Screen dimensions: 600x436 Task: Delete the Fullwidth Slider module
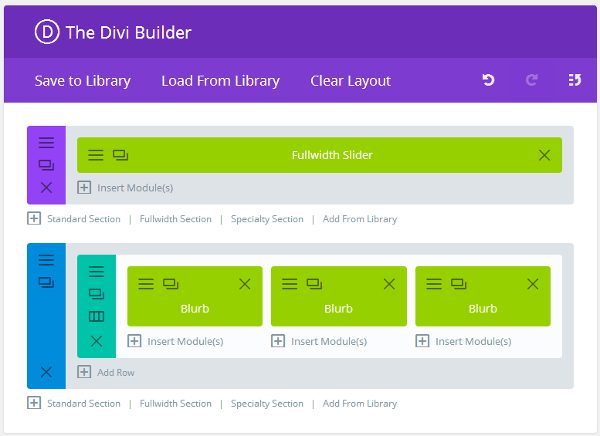pos(544,155)
